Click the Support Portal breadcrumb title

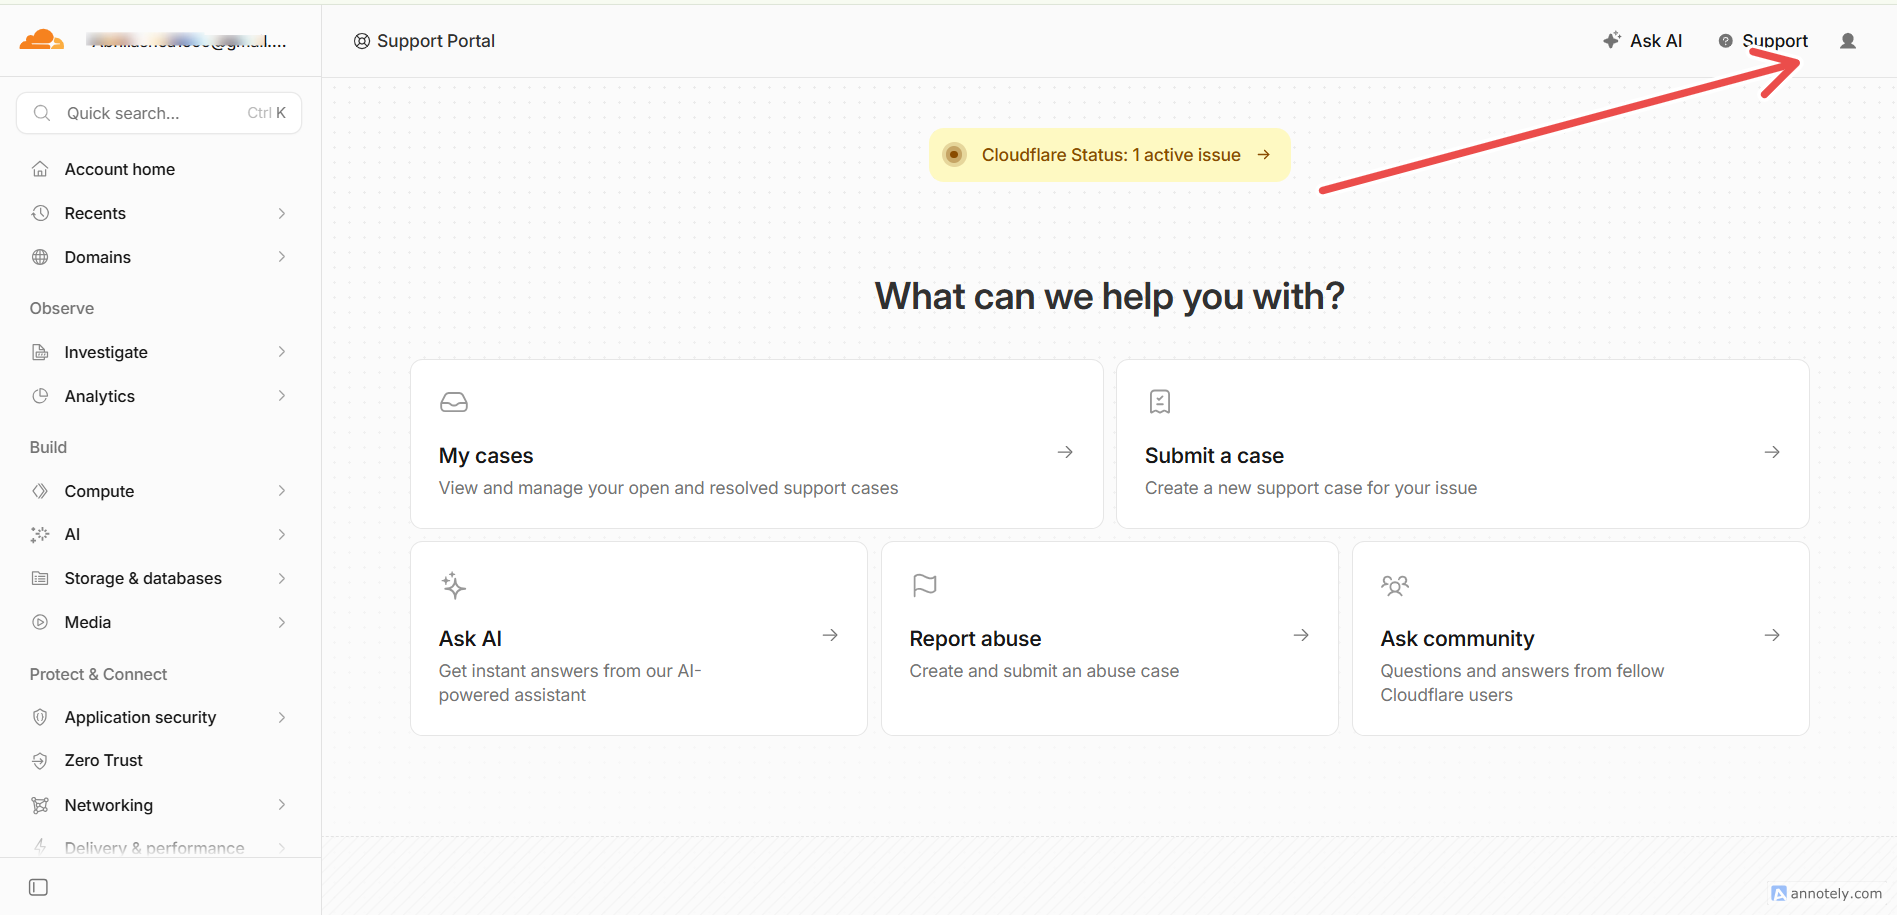pos(436,41)
